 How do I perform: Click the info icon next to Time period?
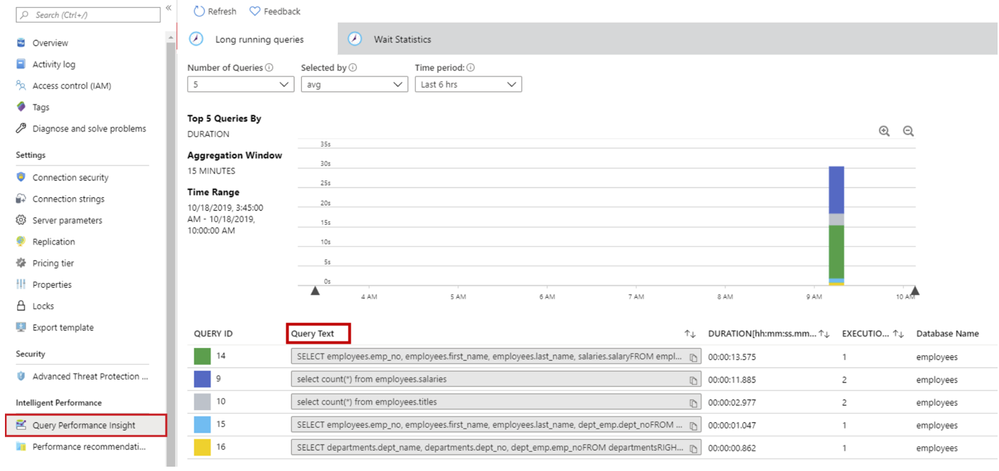pyautogui.click(x=472, y=67)
